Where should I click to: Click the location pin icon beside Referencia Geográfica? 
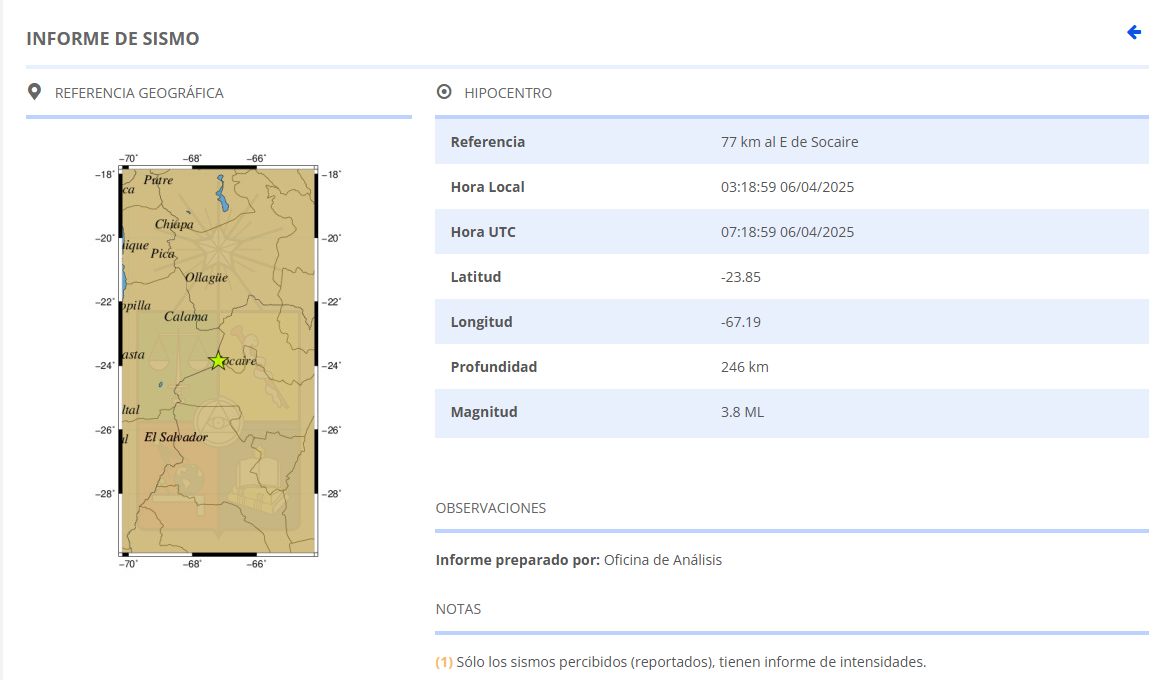point(35,92)
